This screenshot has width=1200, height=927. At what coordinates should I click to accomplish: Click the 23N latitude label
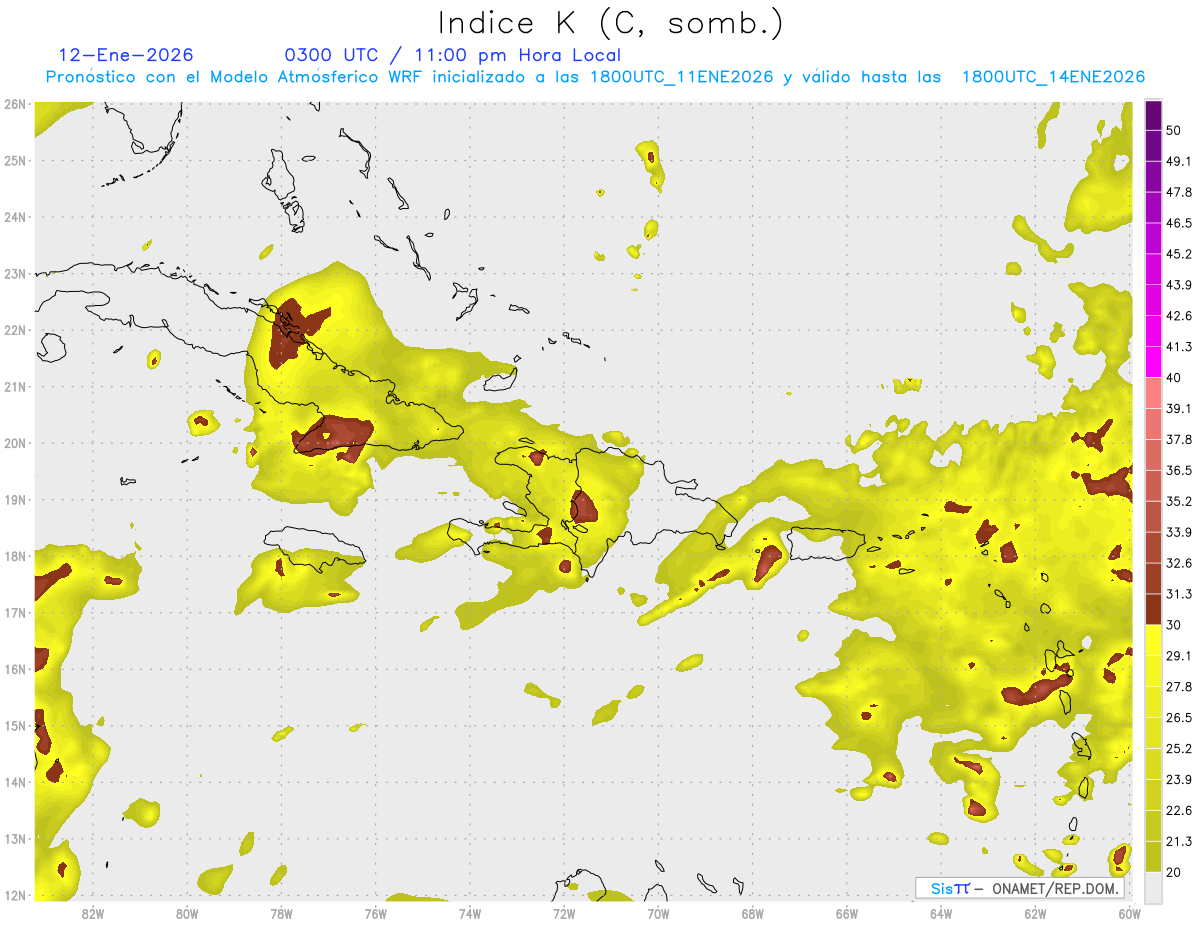(15, 274)
